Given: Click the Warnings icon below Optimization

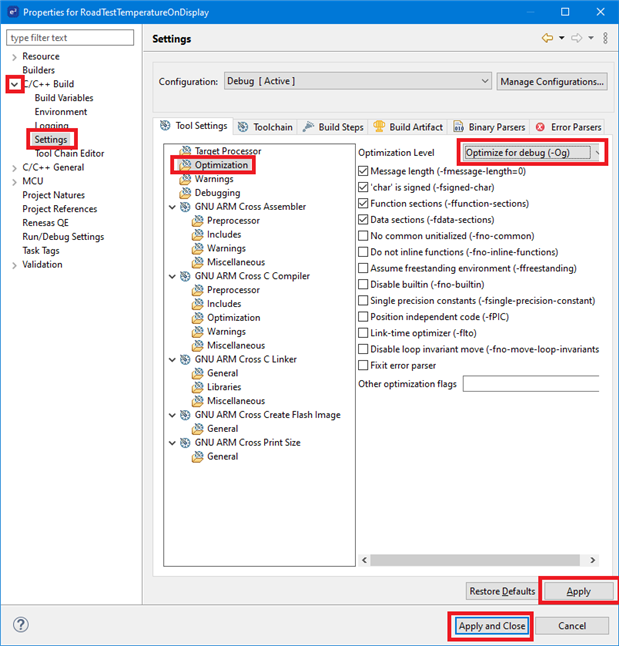Looking at the screenshot, I should 185,179.
